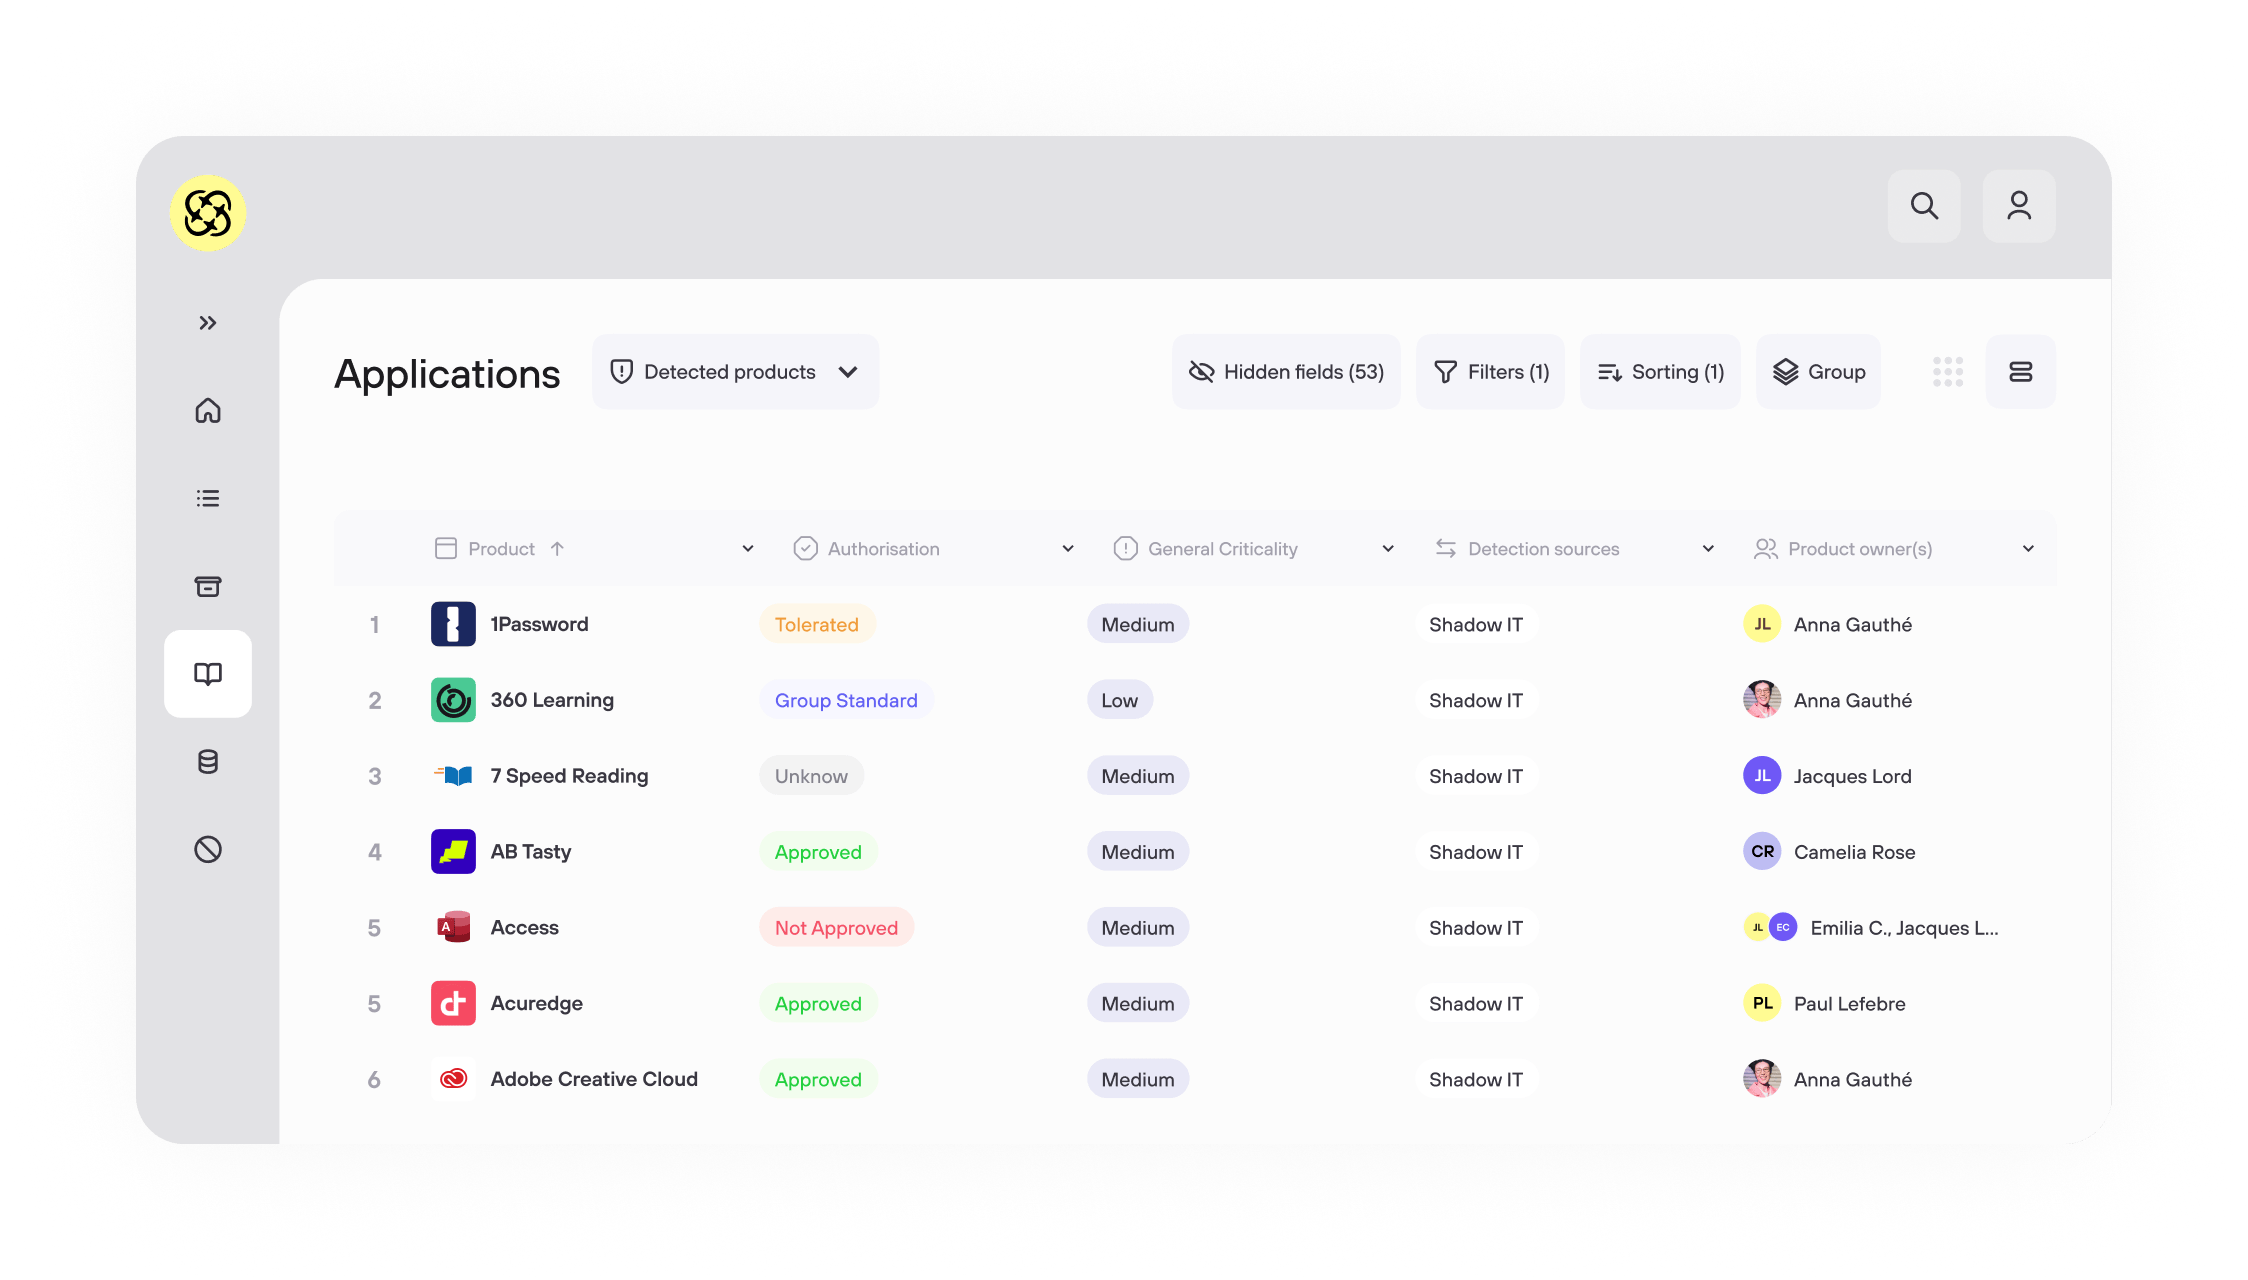The image size is (2248, 1280).
Task: Click on the Product column header
Action: pyautogui.click(x=500, y=548)
